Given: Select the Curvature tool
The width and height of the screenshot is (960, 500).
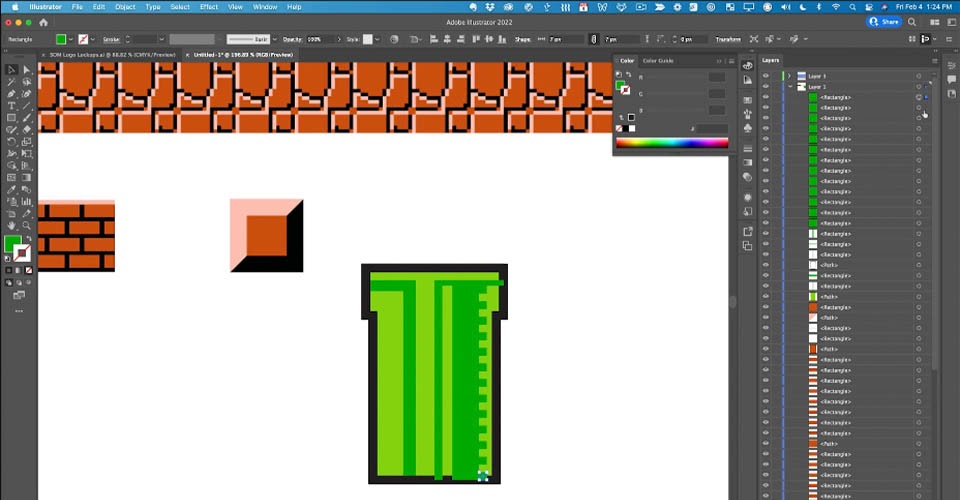Looking at the screenshot, I should [27, 94].
